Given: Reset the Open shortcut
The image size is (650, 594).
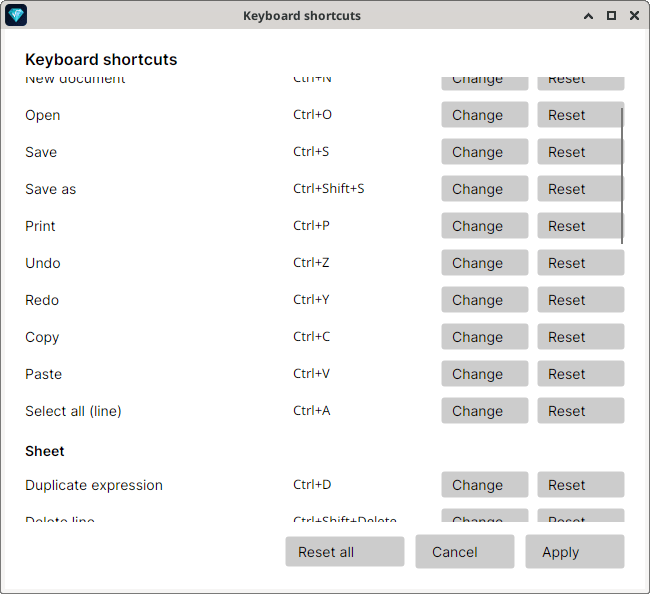Looking at the screenshot, I should pos(581,115).
